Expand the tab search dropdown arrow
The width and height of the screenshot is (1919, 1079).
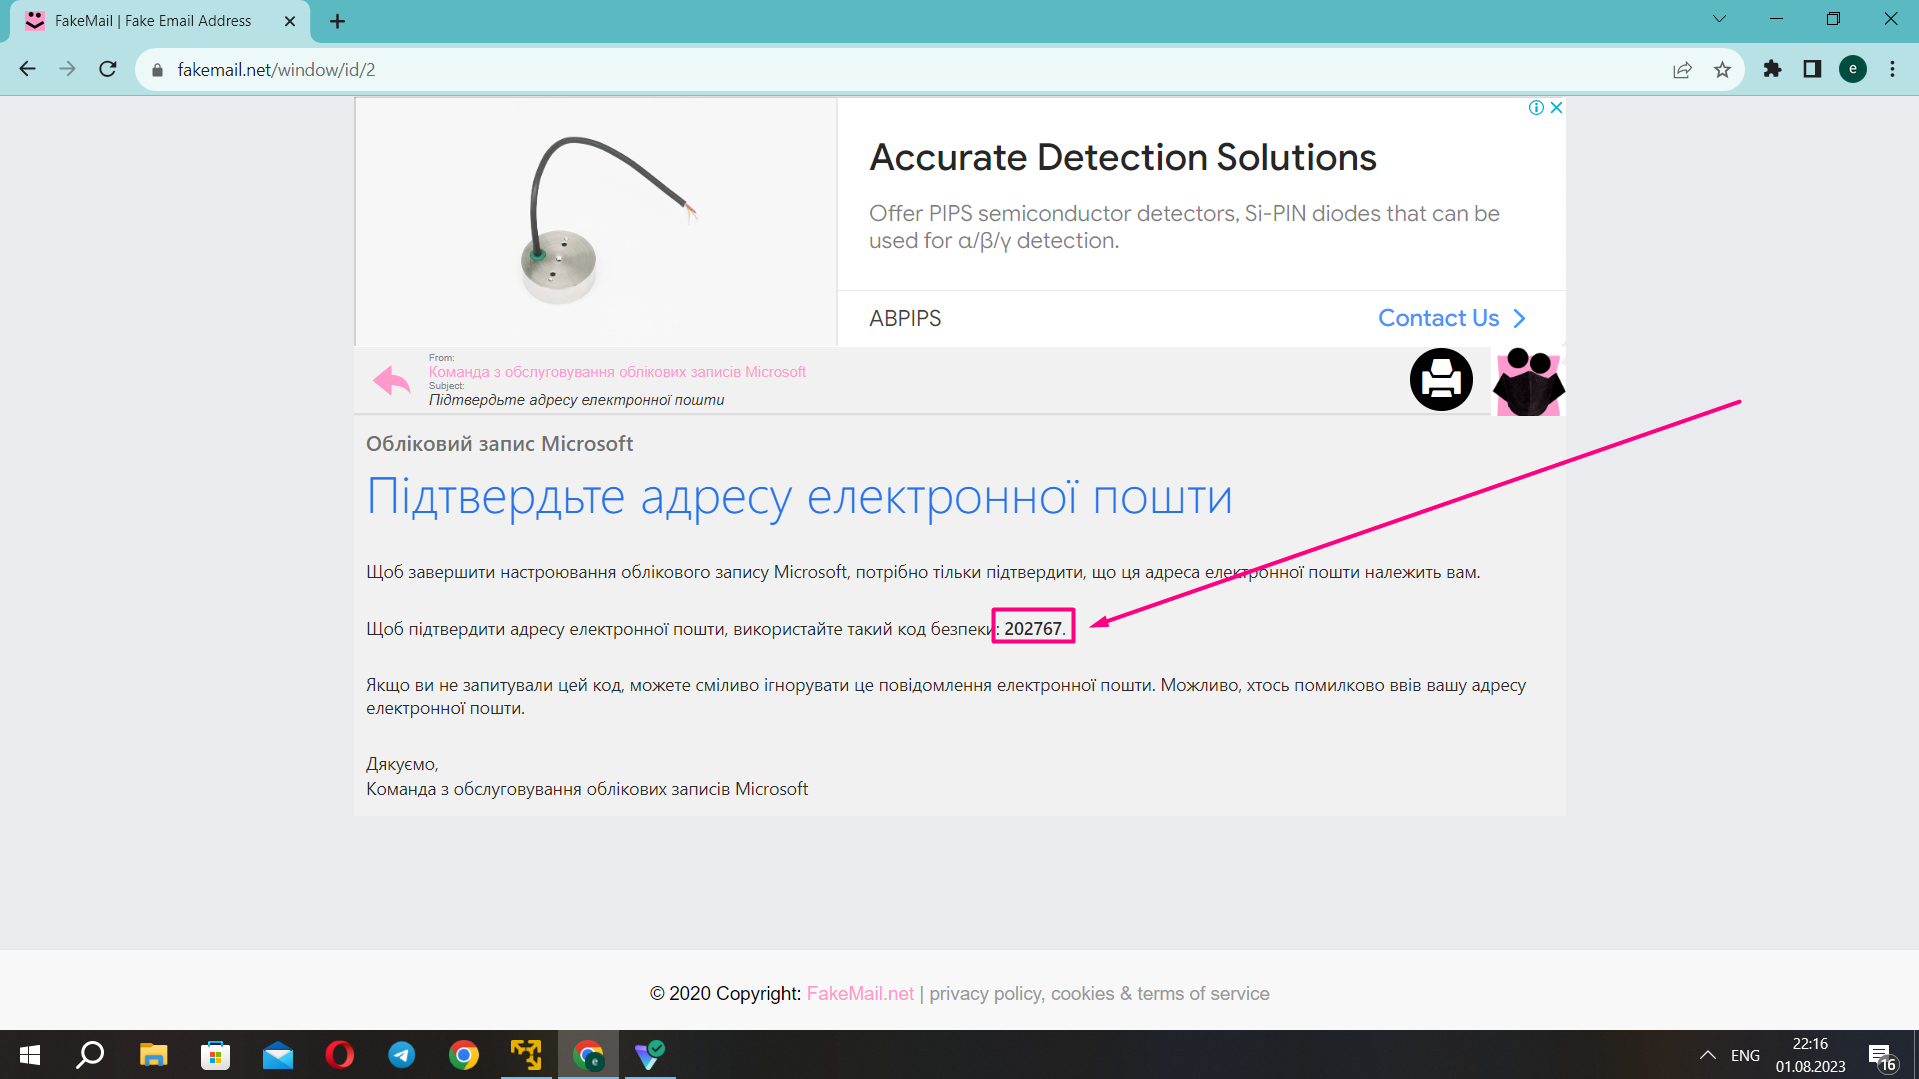tap(1719, 19)
